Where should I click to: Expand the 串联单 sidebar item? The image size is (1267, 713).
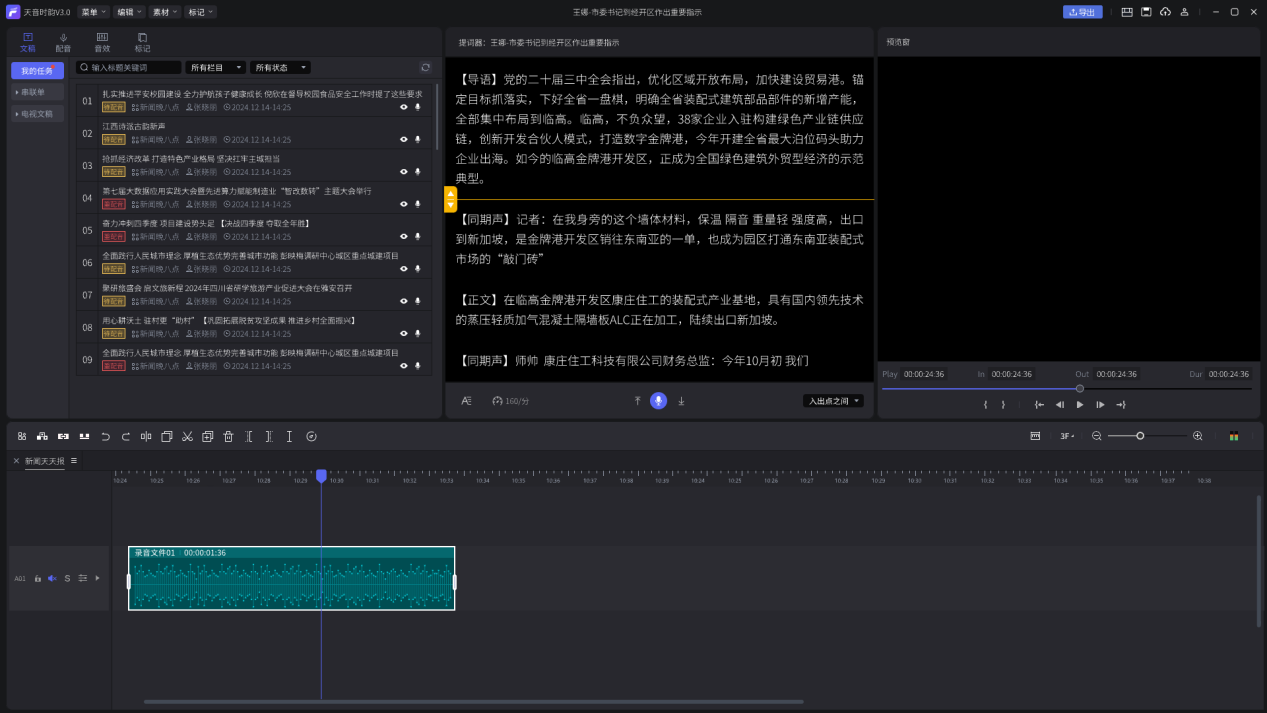tap(38, 92)
